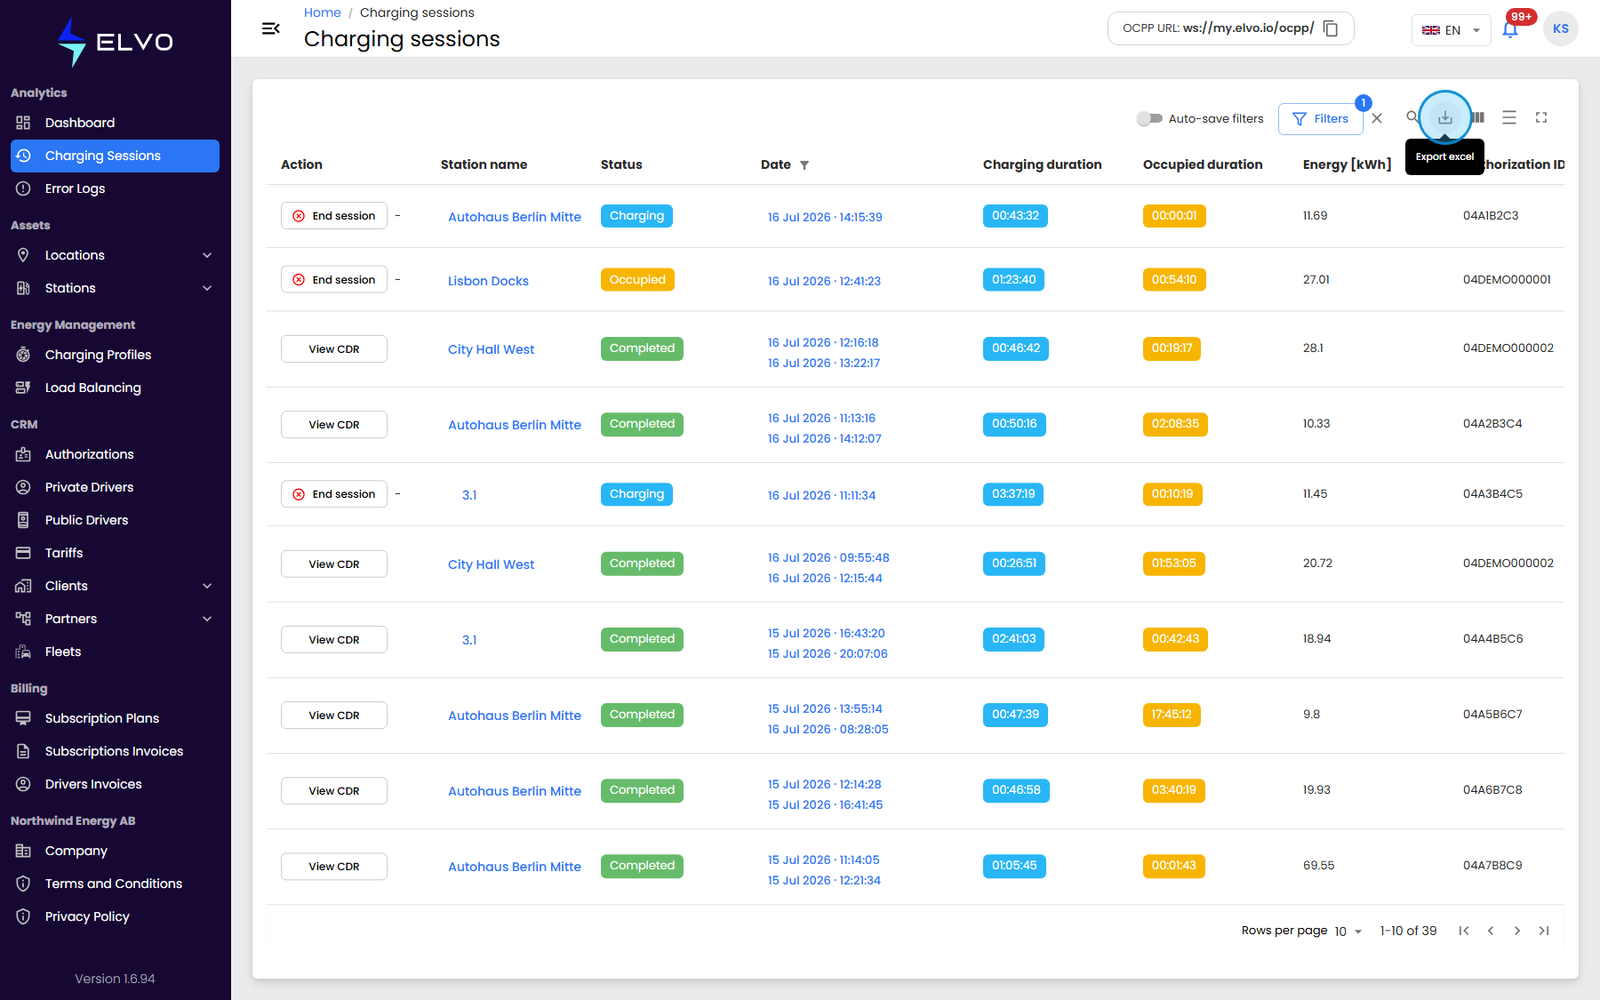This screenshot has height=1000, width=1600.
Task: Open Company settings page
Action: tap(115, 851)
